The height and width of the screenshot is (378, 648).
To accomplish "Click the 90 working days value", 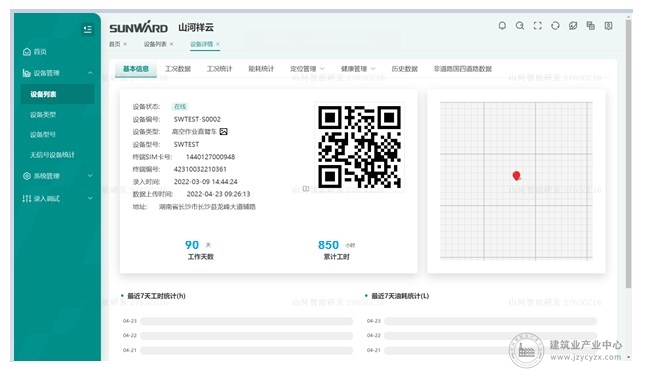I will click(x=192, y=245).
